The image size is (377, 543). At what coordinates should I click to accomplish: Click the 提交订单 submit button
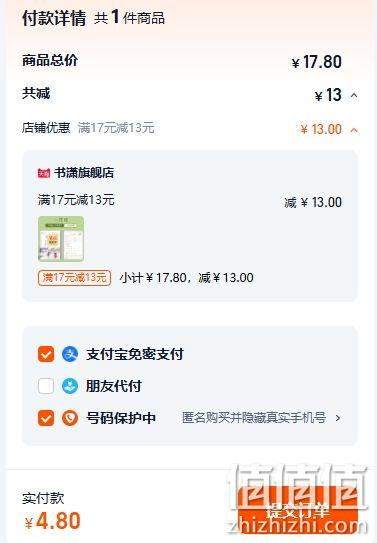click(298, 510)
